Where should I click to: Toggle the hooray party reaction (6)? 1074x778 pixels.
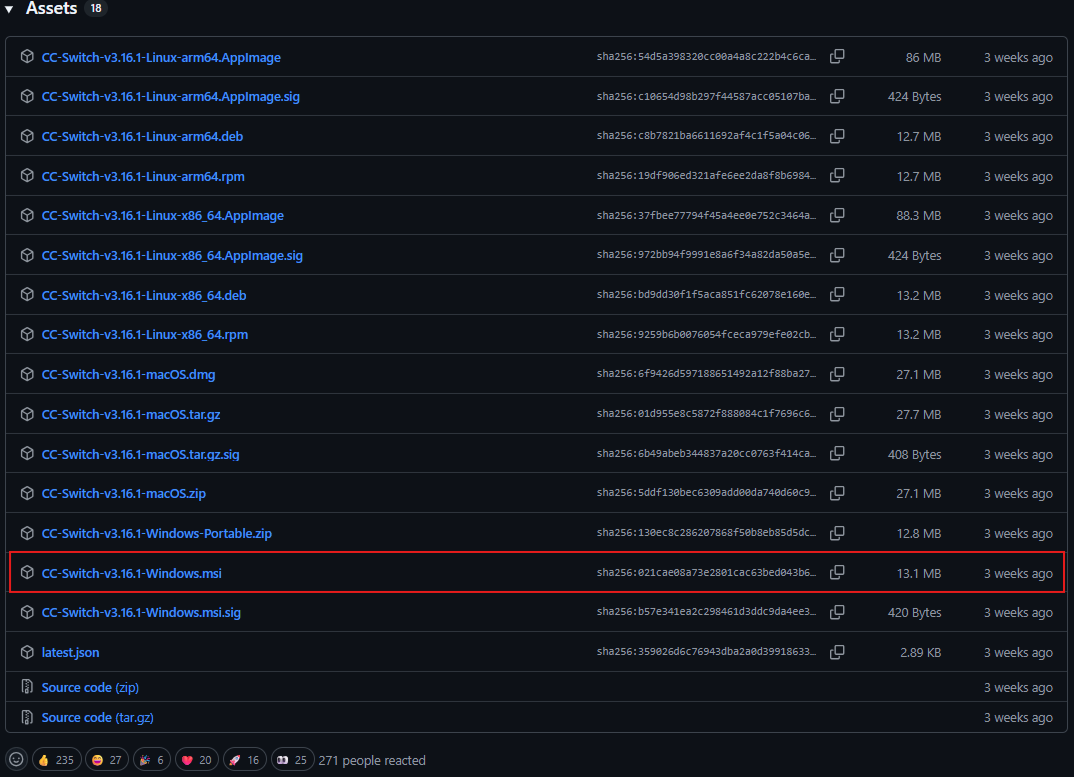(151, 760)
